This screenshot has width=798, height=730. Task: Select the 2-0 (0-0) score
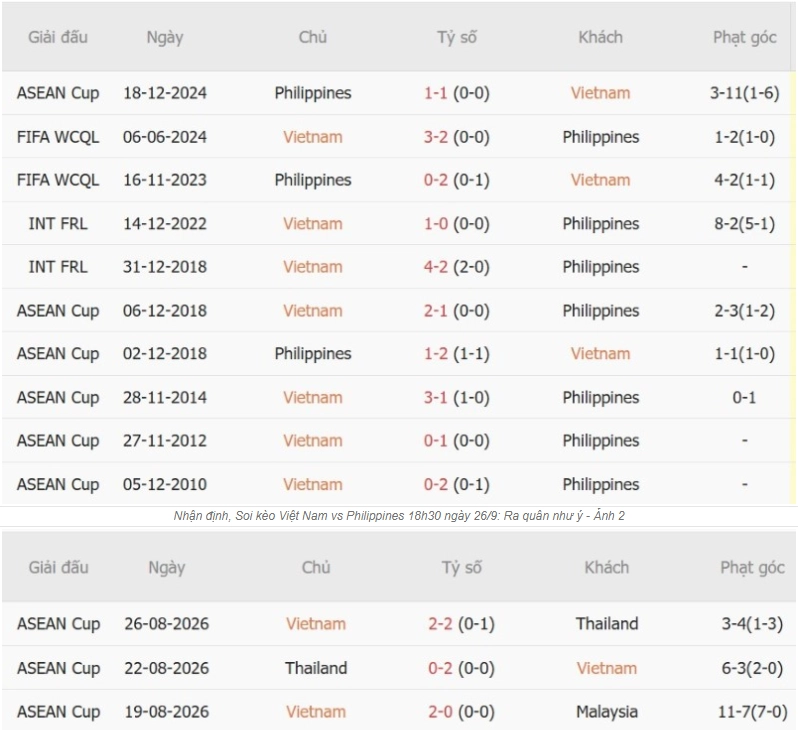(x=461, y=712)
